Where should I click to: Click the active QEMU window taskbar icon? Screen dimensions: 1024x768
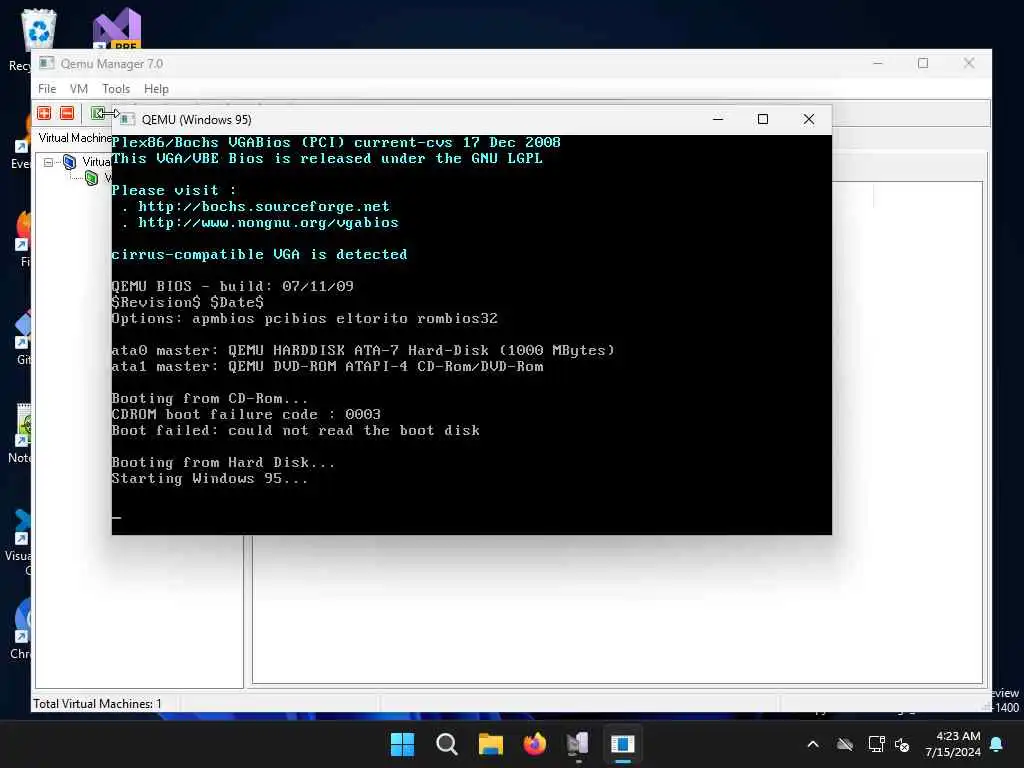[622, 744]
